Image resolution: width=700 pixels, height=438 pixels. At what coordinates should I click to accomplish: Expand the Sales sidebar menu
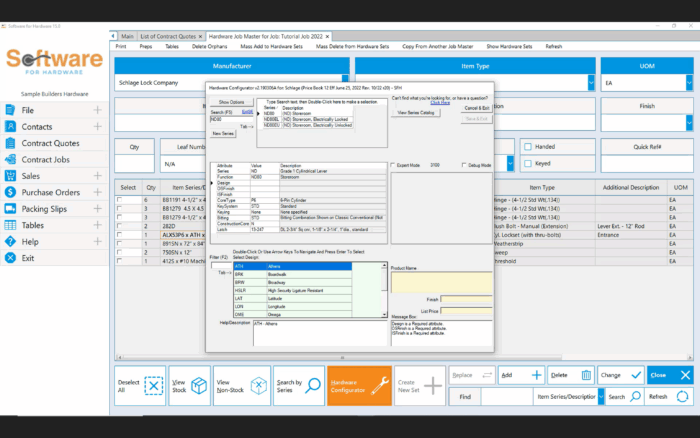(x=97, y=174)
